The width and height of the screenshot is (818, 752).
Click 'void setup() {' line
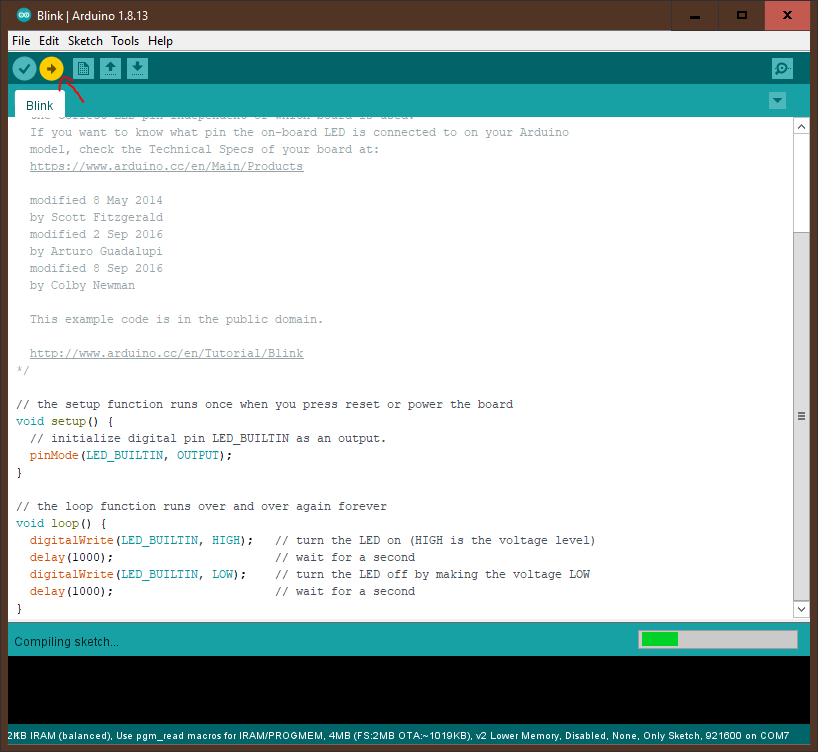[x=65, y=421]
